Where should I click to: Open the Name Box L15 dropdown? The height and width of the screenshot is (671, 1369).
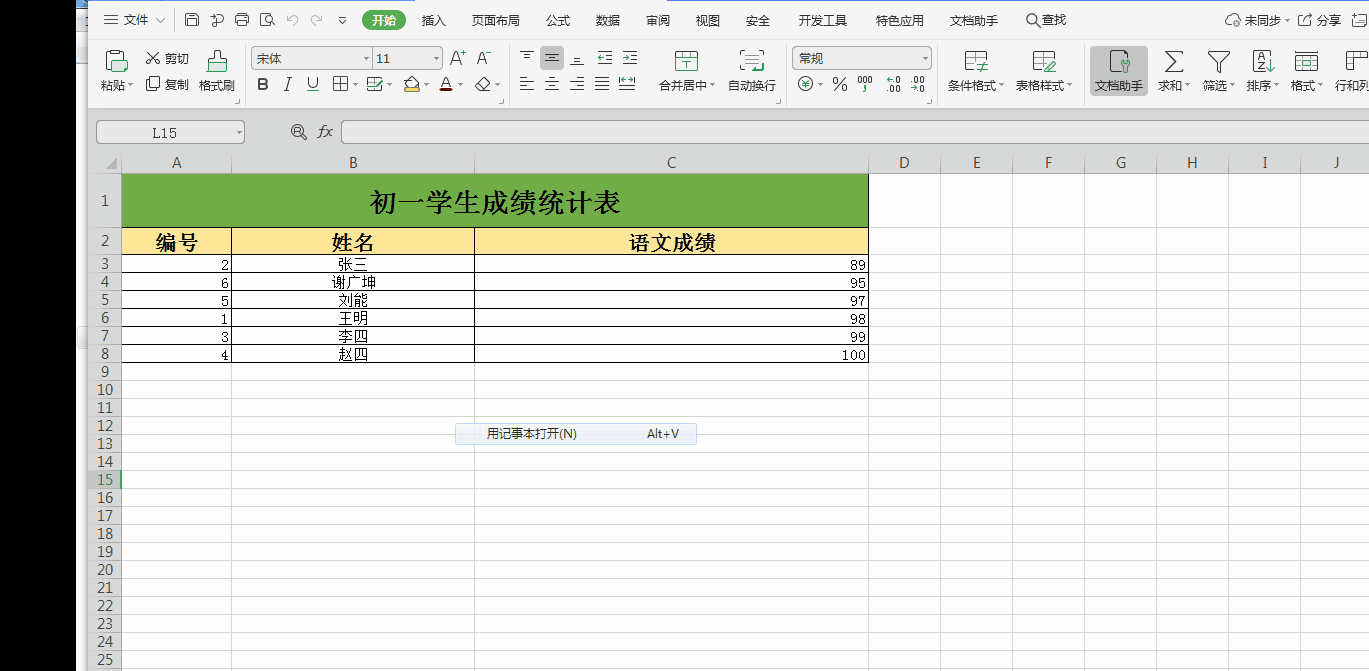pos(239,132)
